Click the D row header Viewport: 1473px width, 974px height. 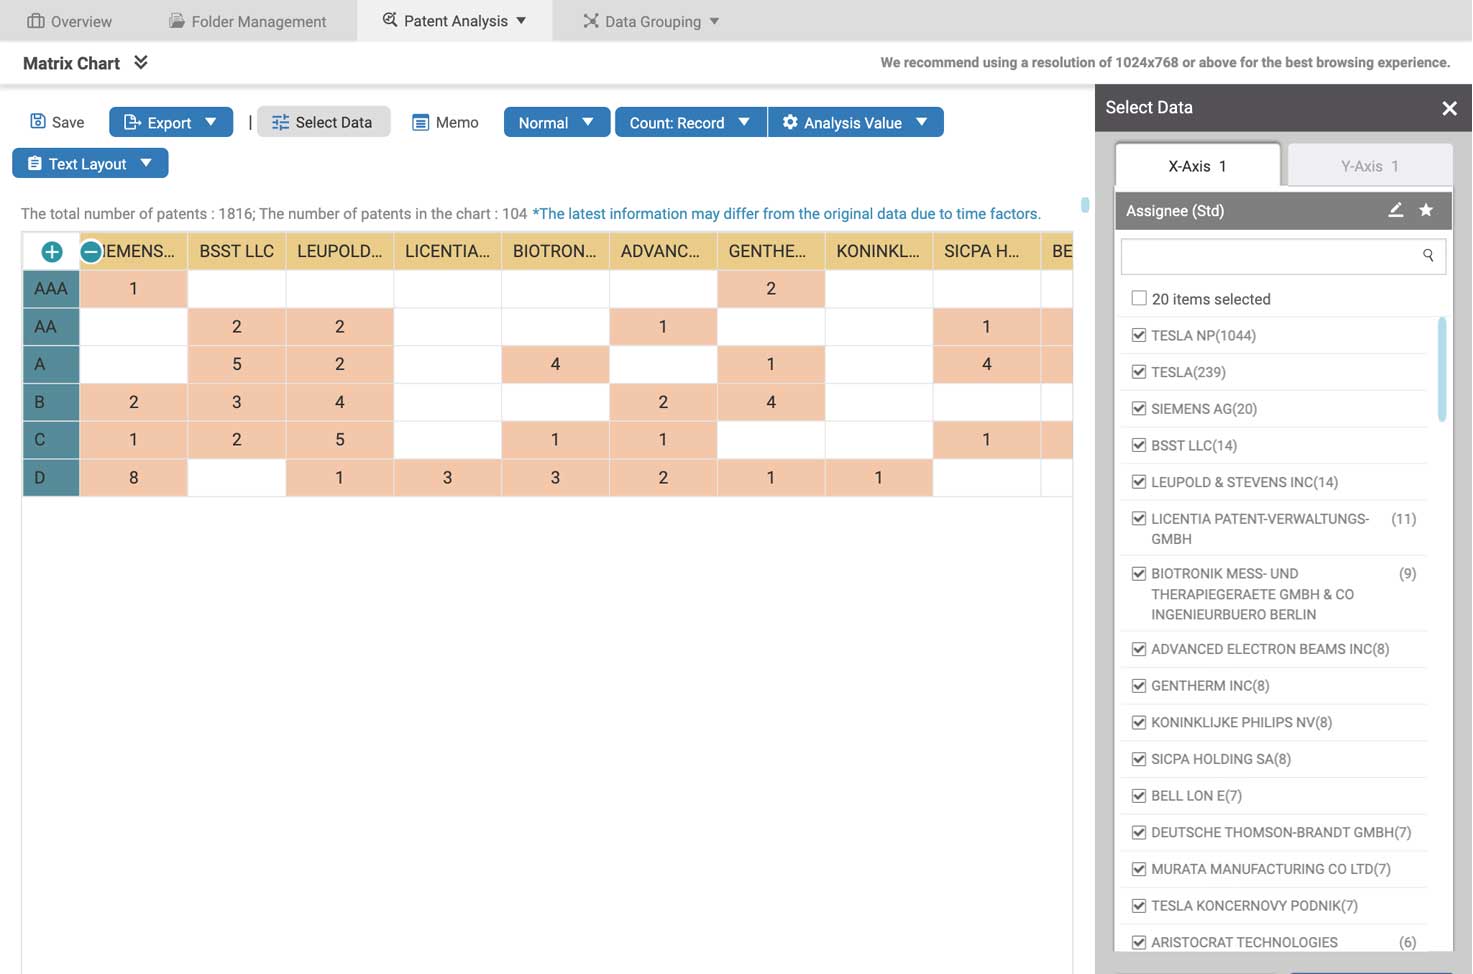tap(51, 477)
